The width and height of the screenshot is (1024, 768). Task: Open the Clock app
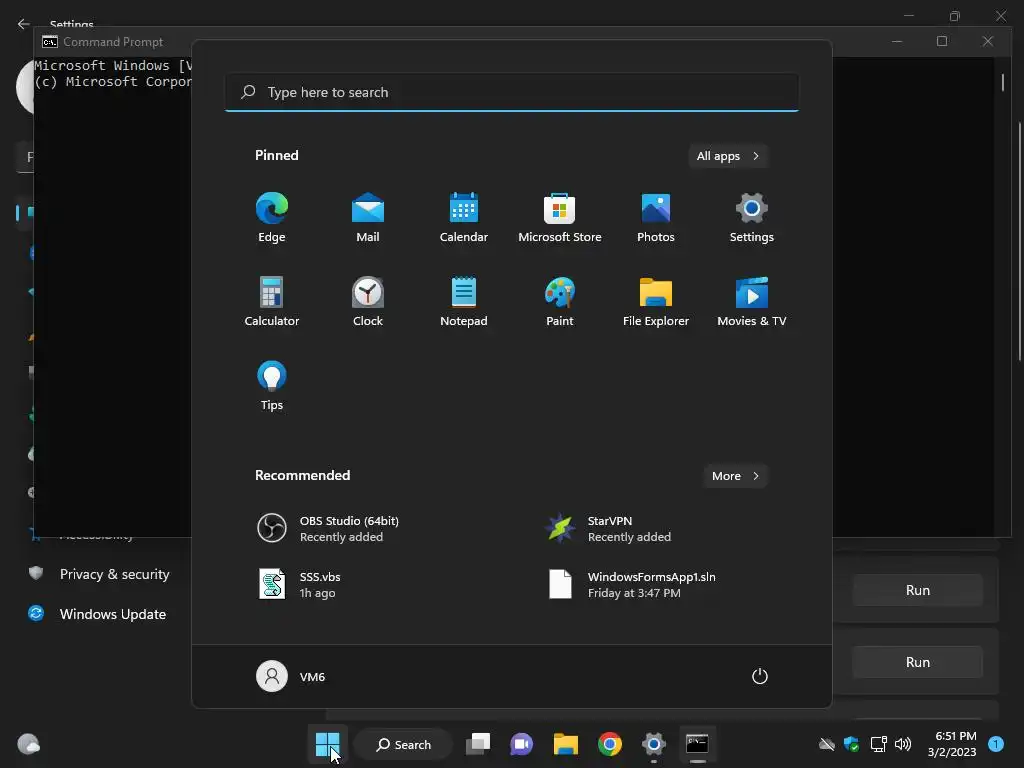pos(368,302)
